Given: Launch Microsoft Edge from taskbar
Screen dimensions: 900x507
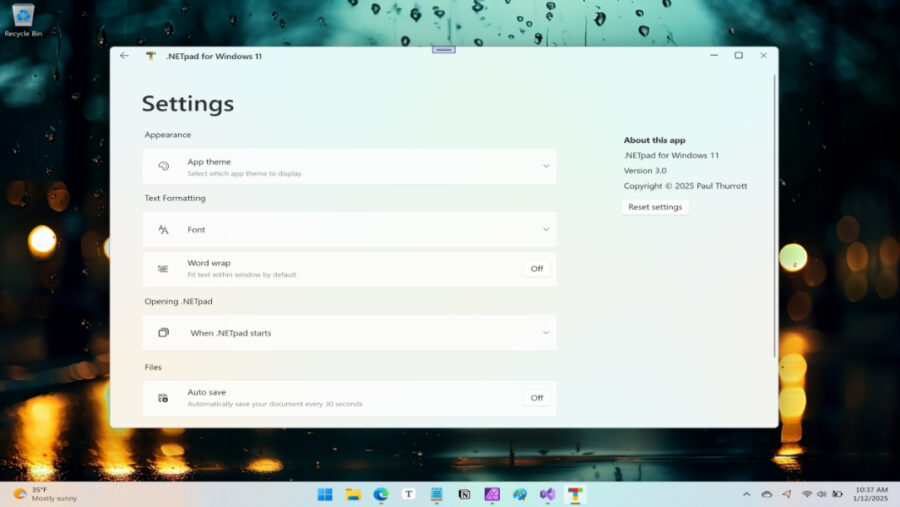Looking at the screenshot, I should click(381, 494).
